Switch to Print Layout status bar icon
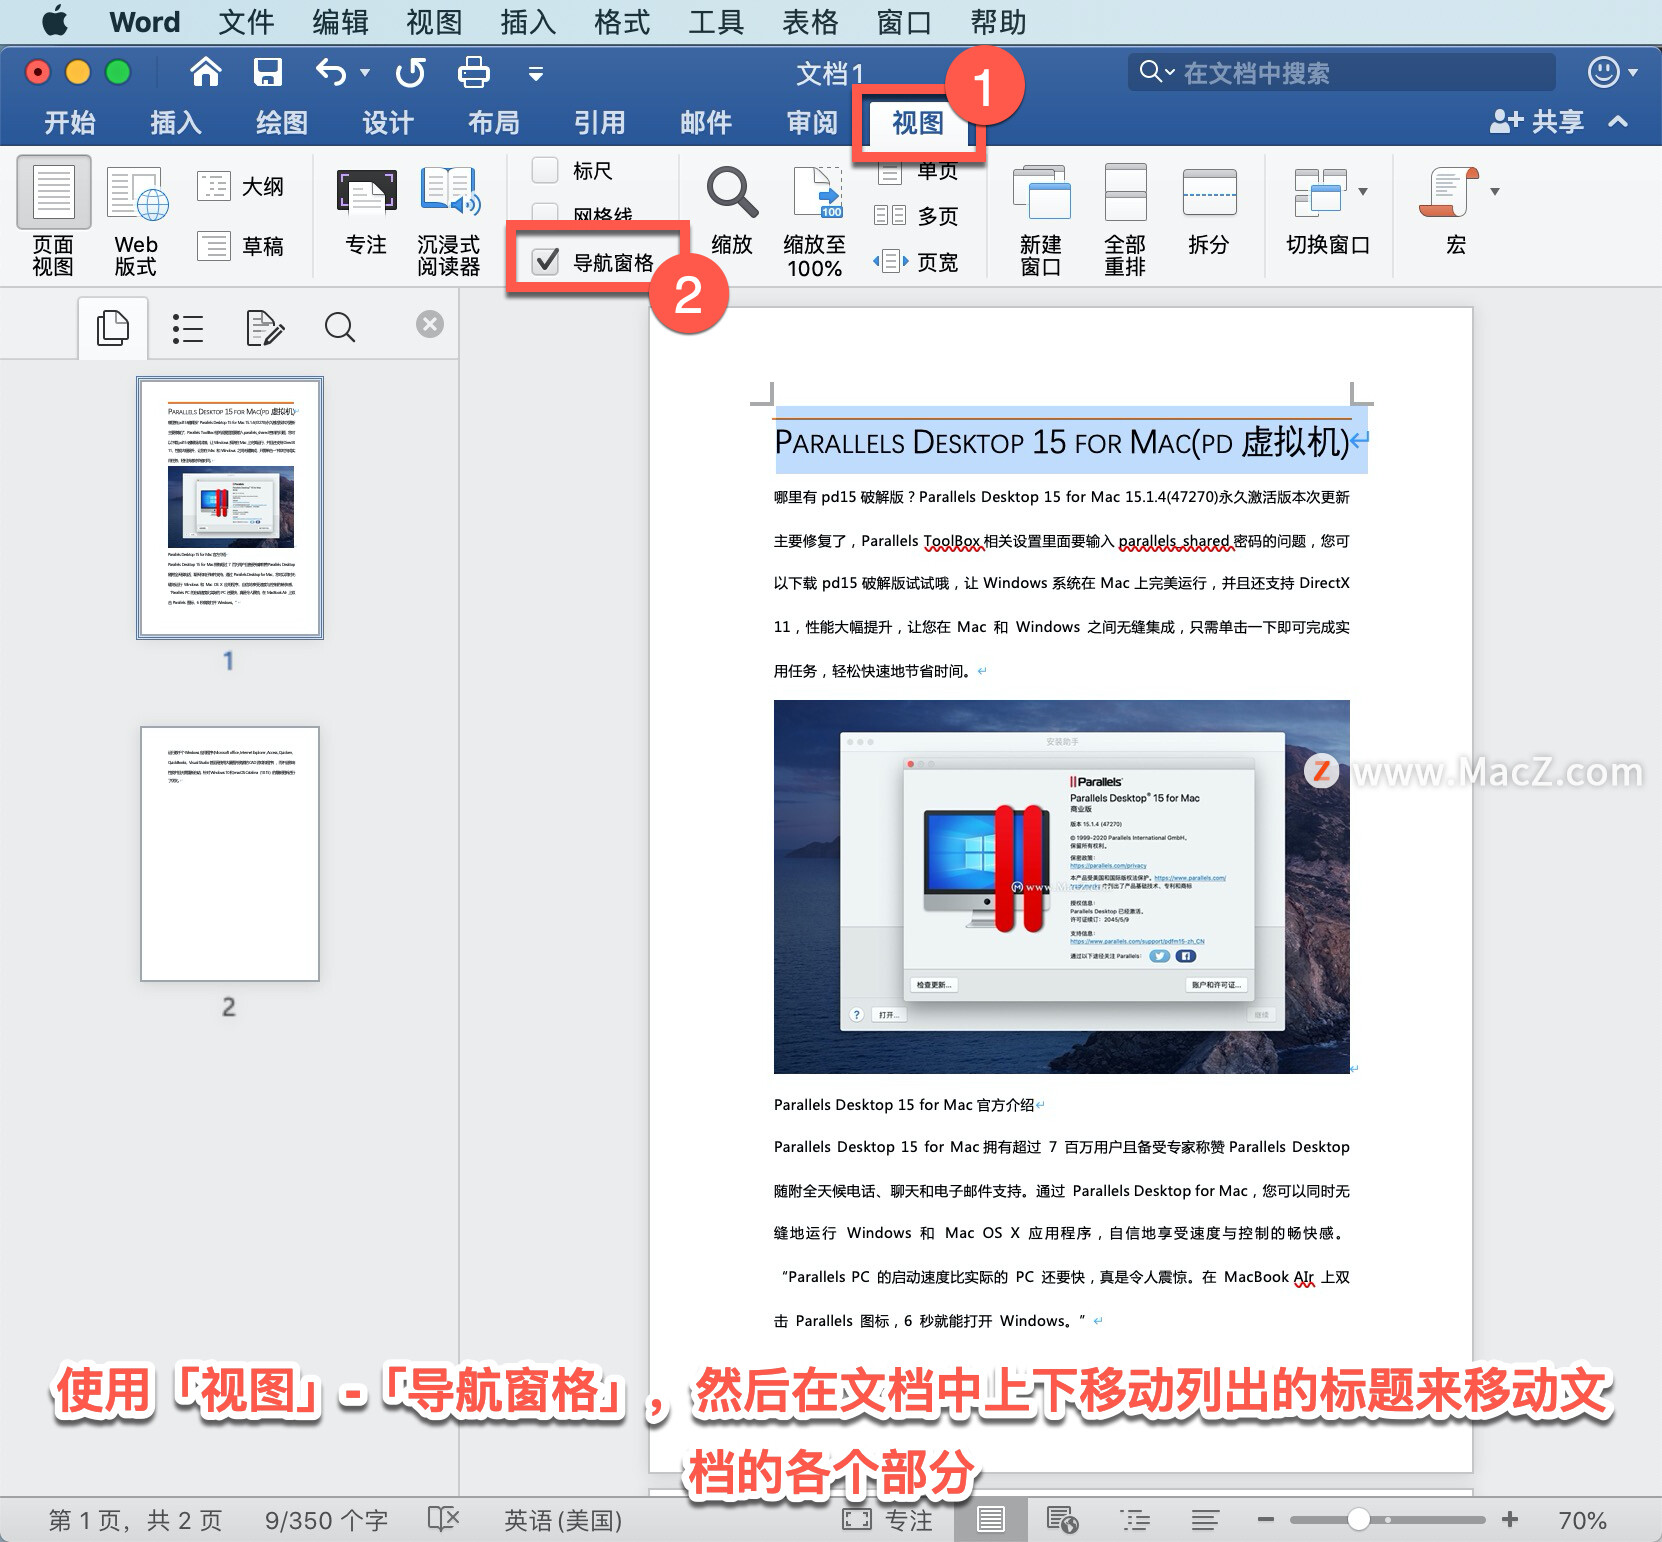Screen dimensions: 1662x1542 (x=991, y=1520)
